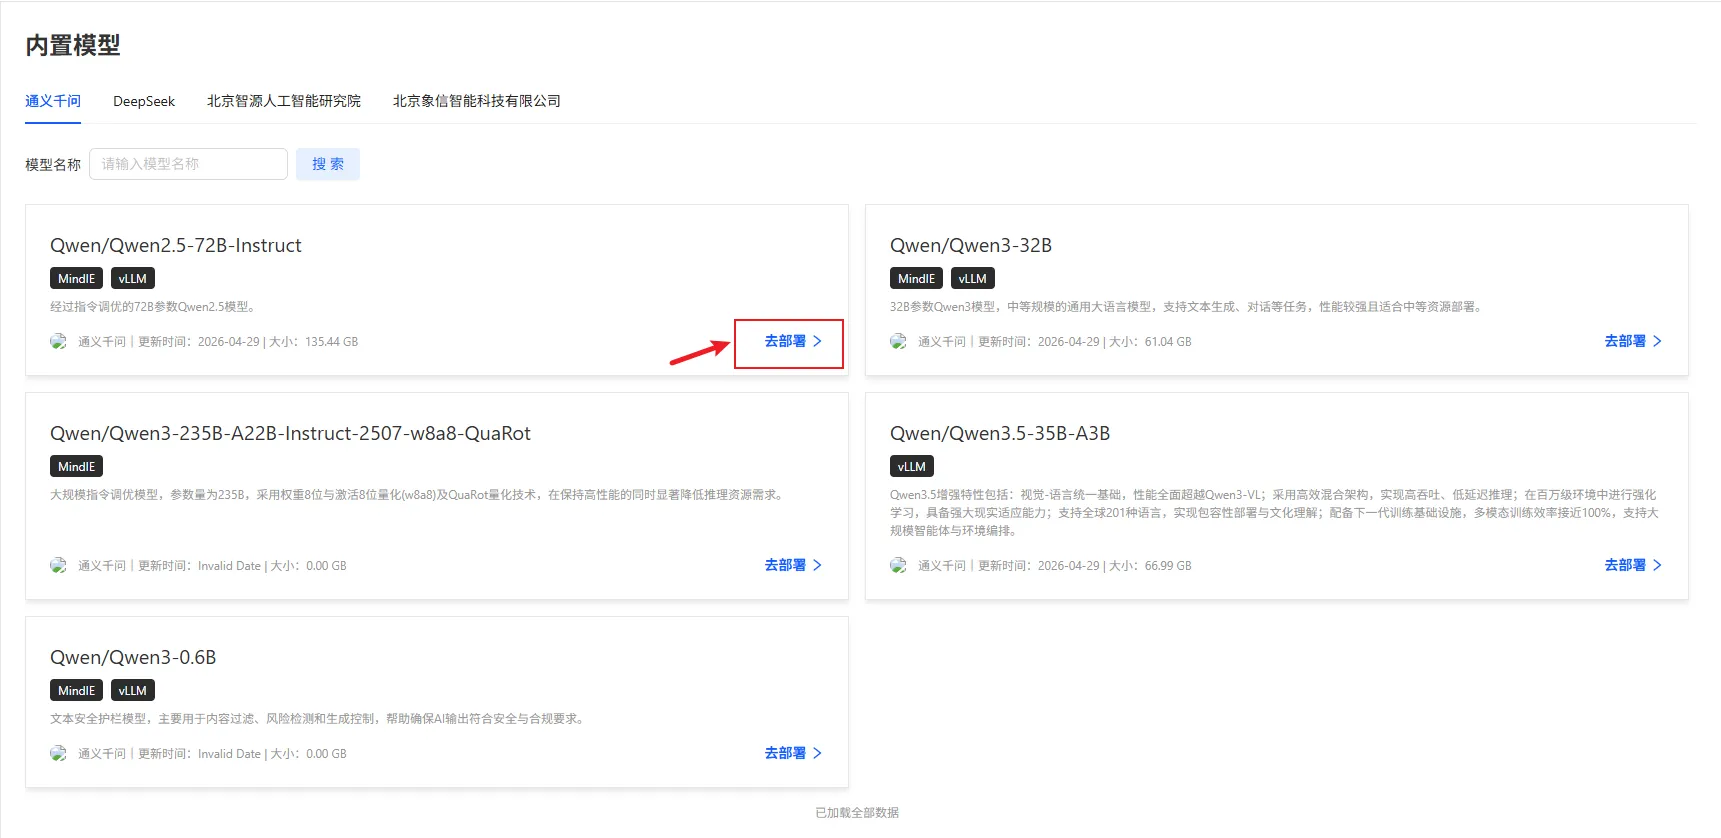Viewport: 1721px width, 838px height.
Task: Click the Qwen/Qwen3-235B-A22B-Instruct-2507-w8a8-QuaRot title
Action: pyautogui.click(x=290, y=434)
